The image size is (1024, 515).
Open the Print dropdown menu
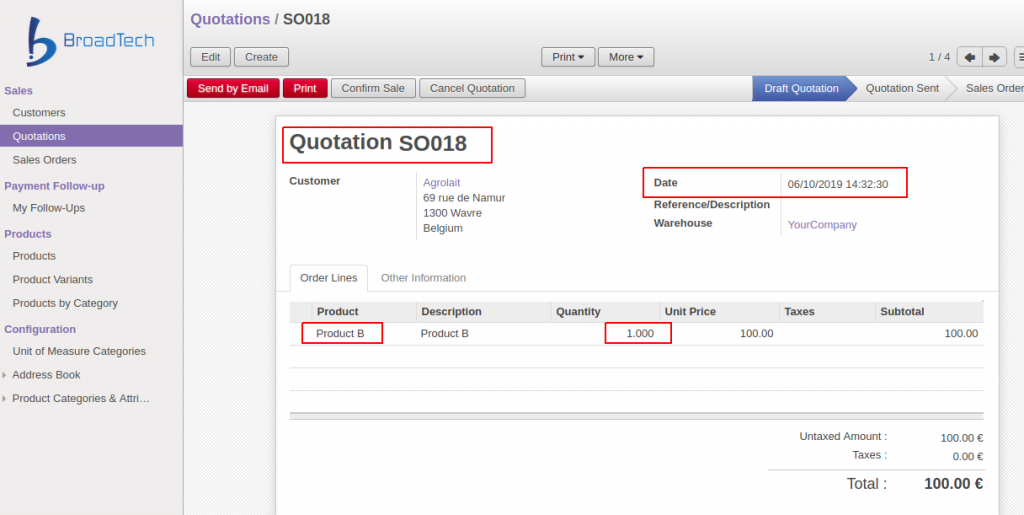568,57
